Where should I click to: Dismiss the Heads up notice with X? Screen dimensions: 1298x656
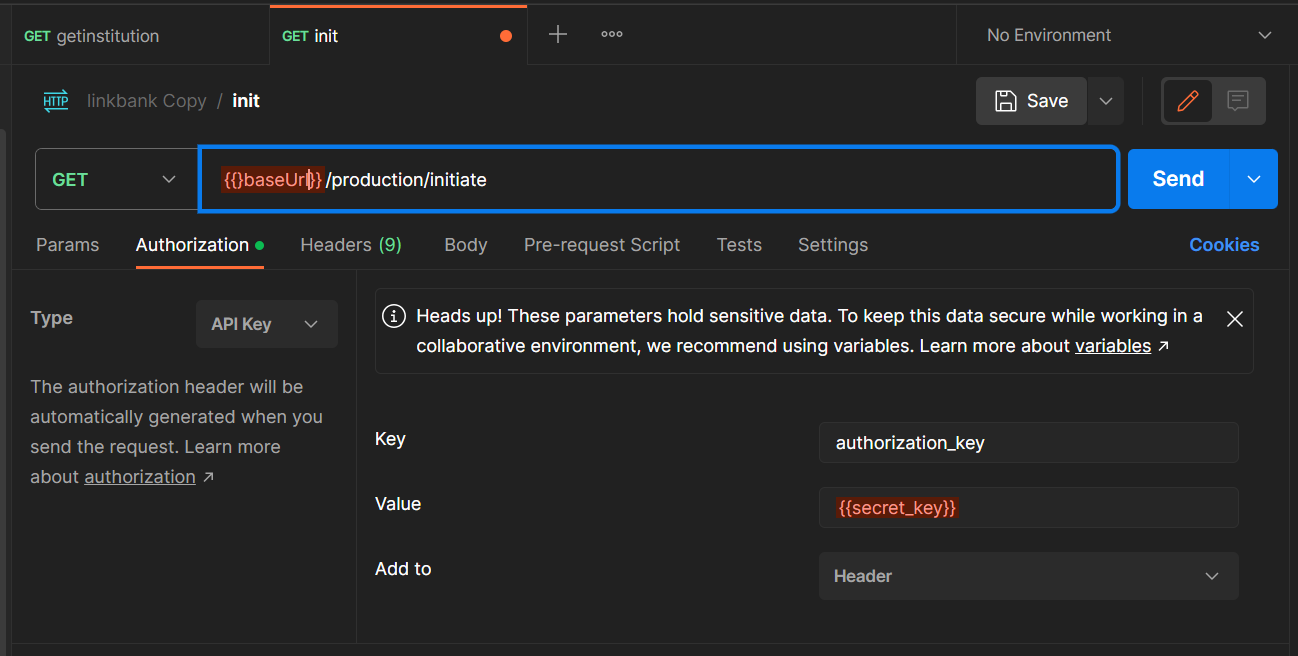(1235, 319)
